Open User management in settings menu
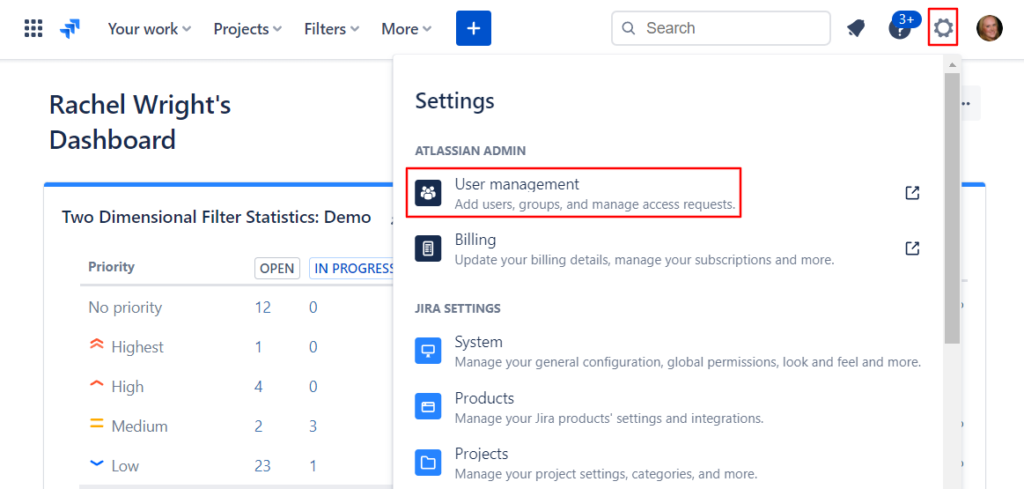 (574, 193)
